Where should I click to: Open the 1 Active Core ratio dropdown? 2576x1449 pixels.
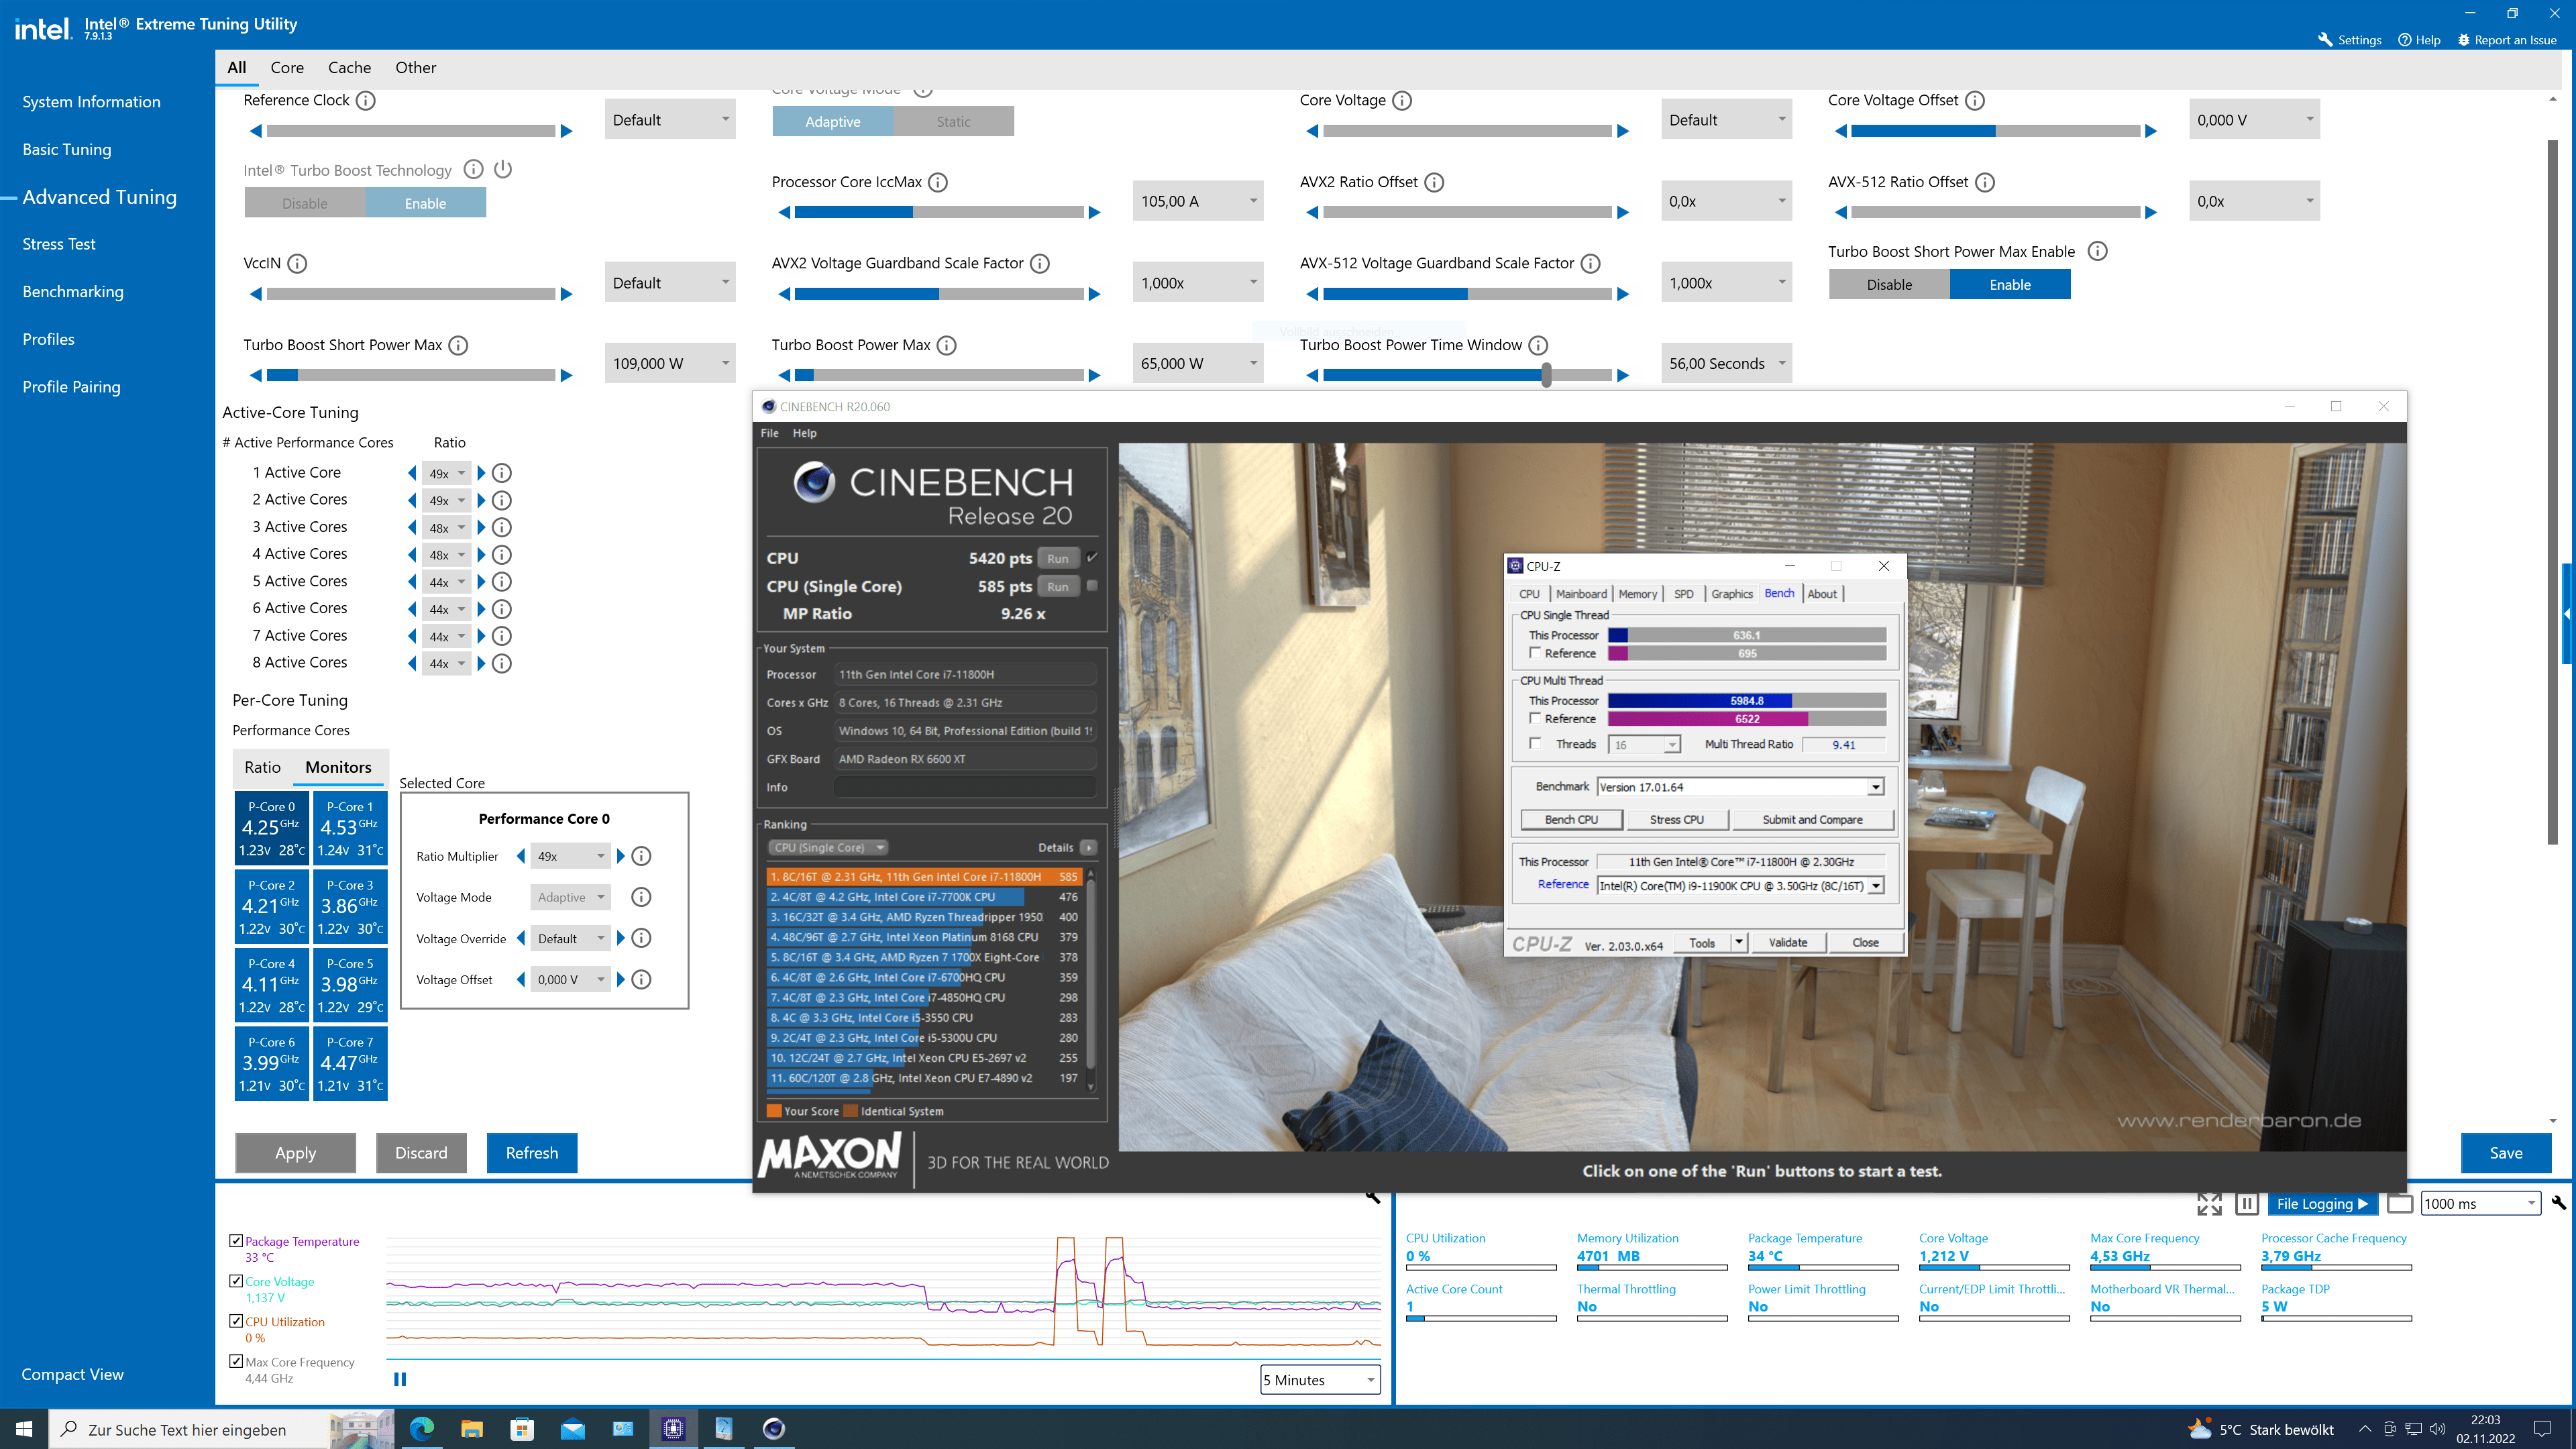point(447,473)
